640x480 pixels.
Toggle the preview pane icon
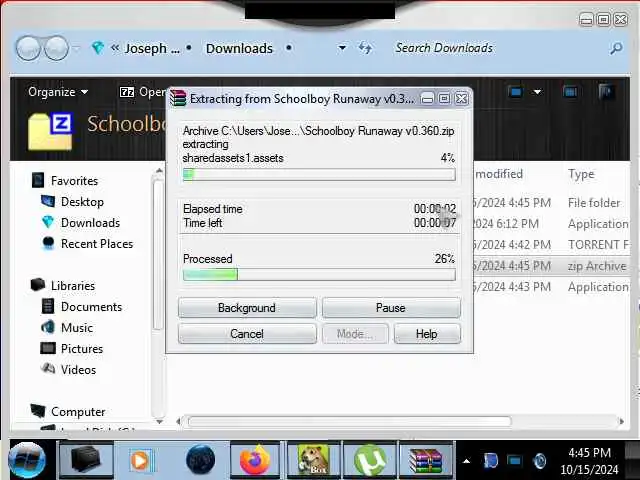pos(570,92)
